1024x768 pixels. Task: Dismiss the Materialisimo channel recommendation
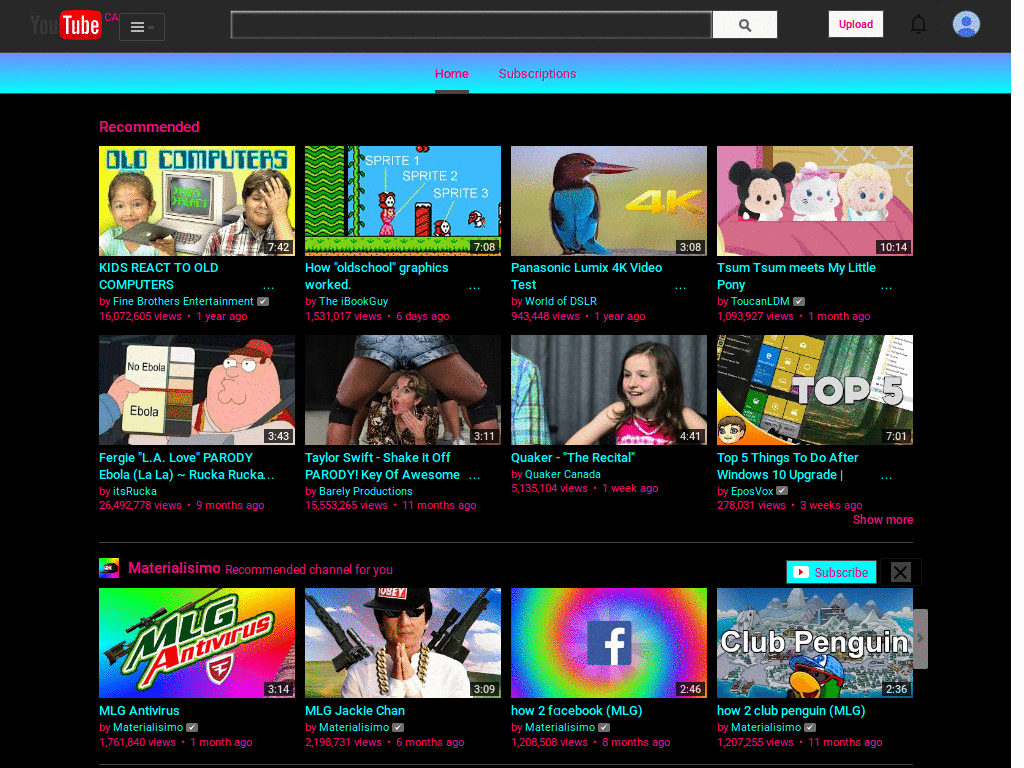point(901,572)
